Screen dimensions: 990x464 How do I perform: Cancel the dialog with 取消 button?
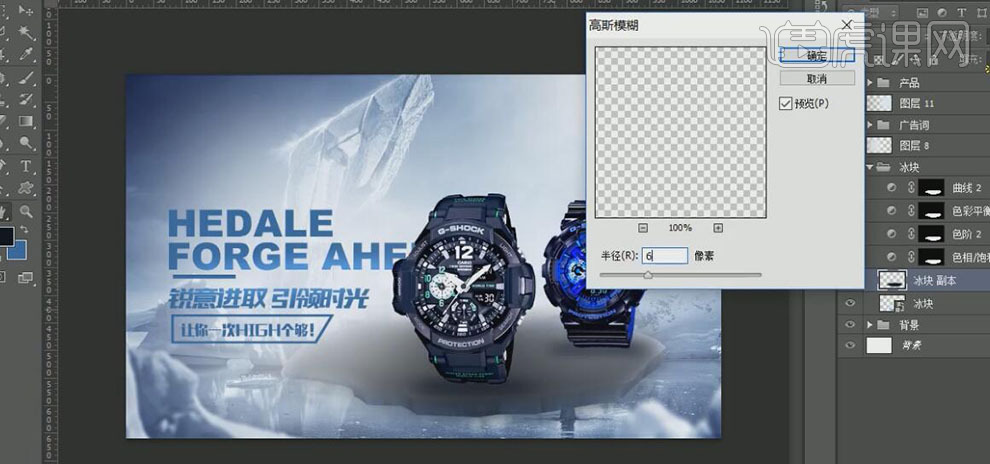pyautogui.click(x=817, y=78)
